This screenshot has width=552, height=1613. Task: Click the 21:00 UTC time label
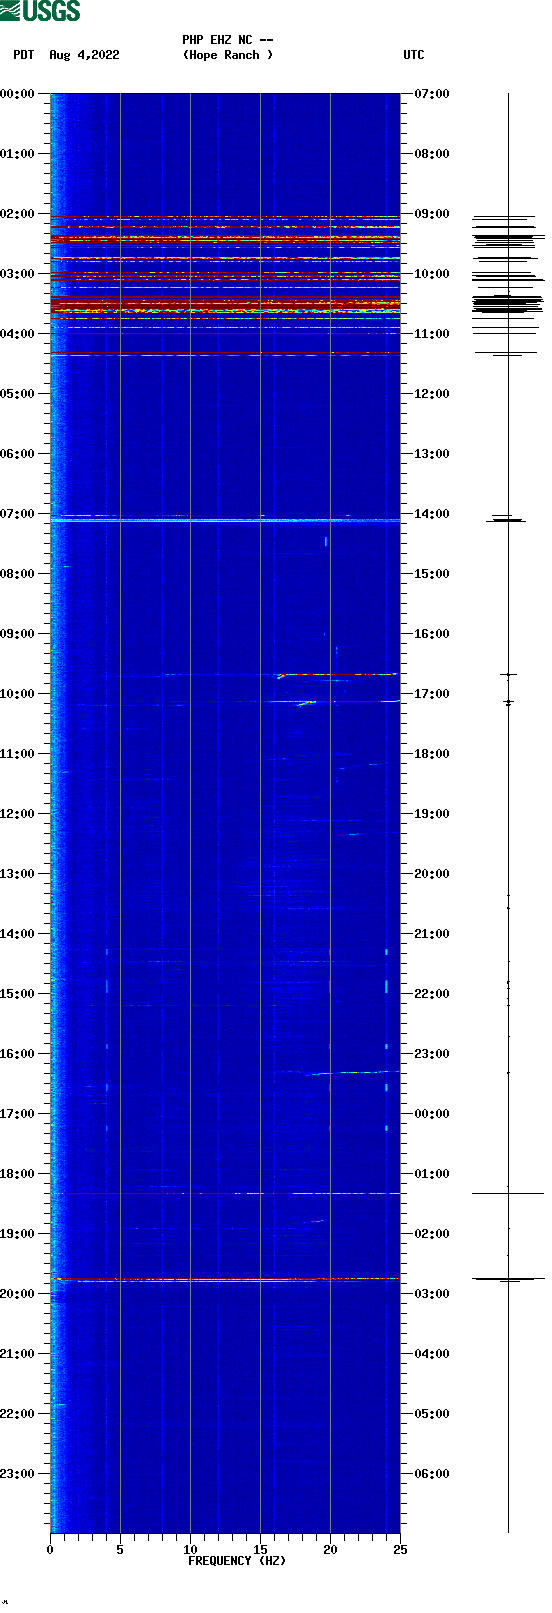(x=432, y=934)
